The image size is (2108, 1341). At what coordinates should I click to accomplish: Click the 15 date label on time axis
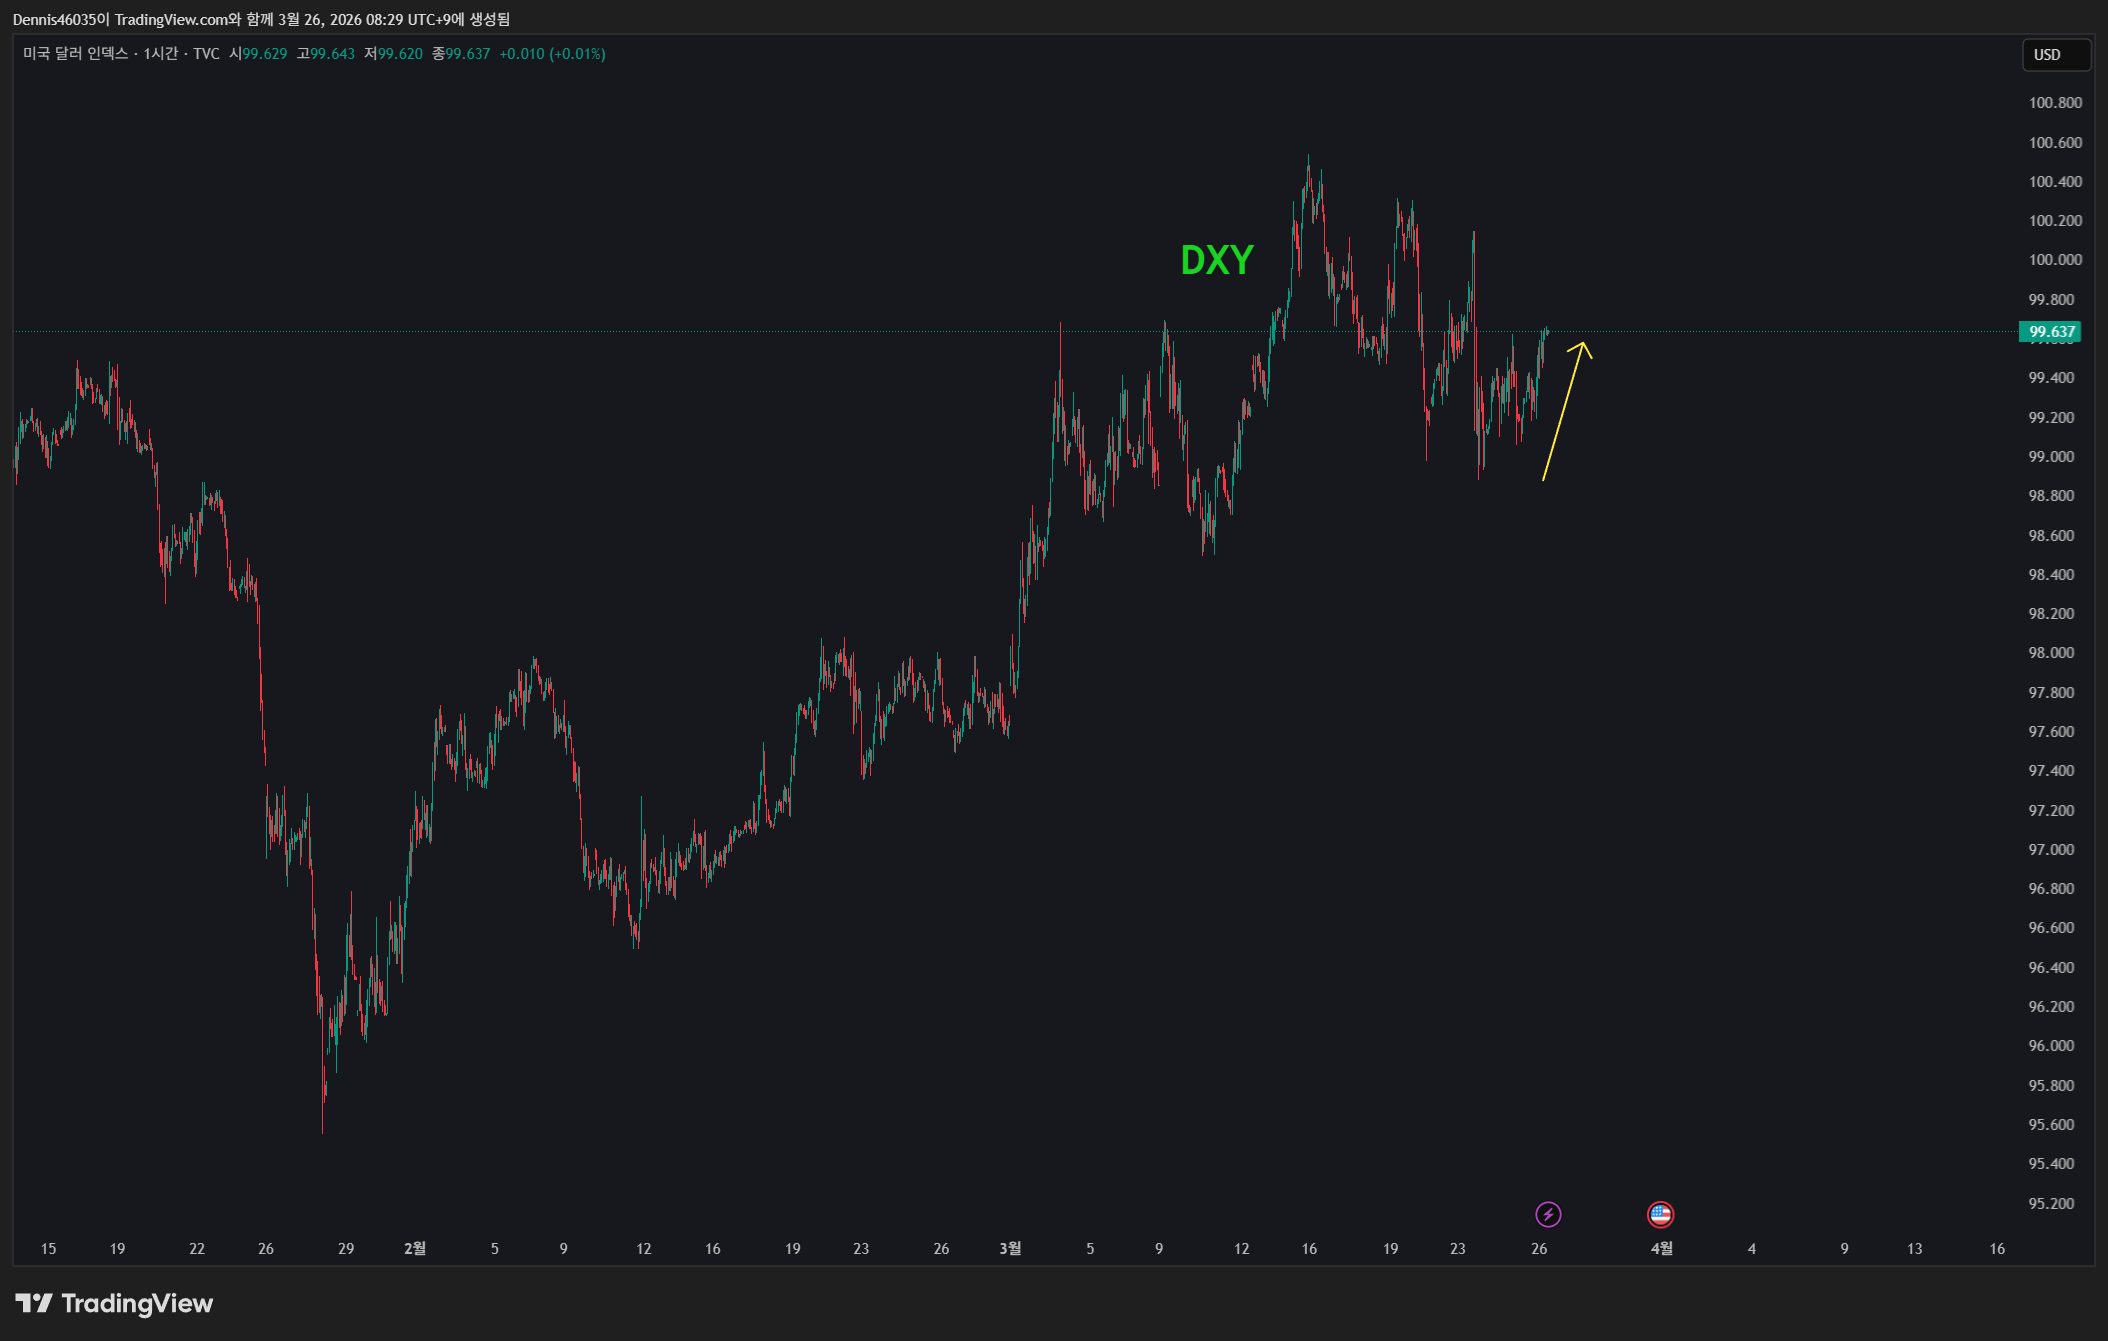tap(48, 1248)
